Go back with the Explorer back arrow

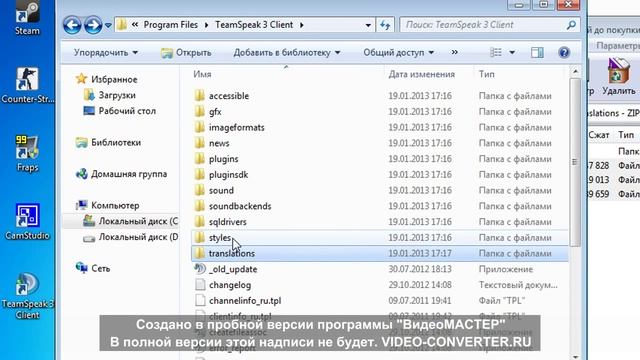pos(72,25)
